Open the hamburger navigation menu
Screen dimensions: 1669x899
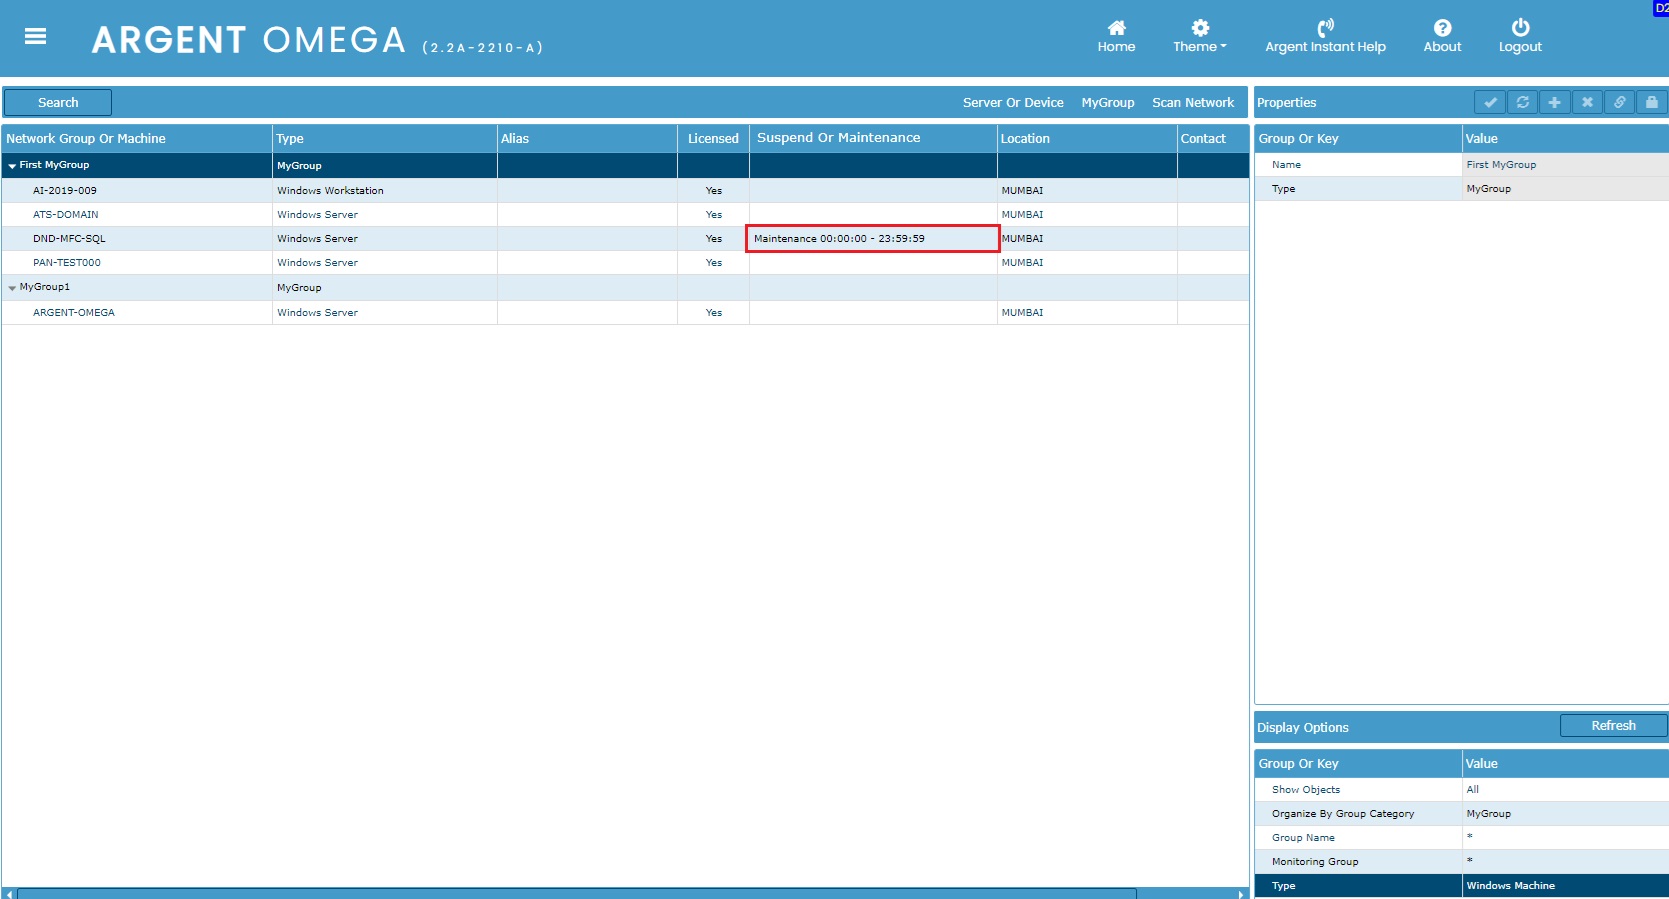[36, 37]
